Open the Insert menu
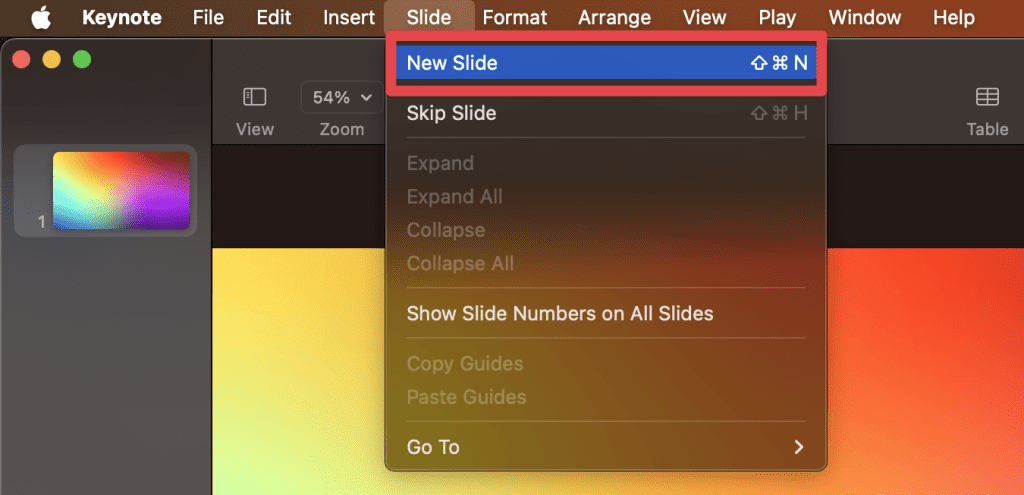The image size is (1024, 495). click(349, 17)
